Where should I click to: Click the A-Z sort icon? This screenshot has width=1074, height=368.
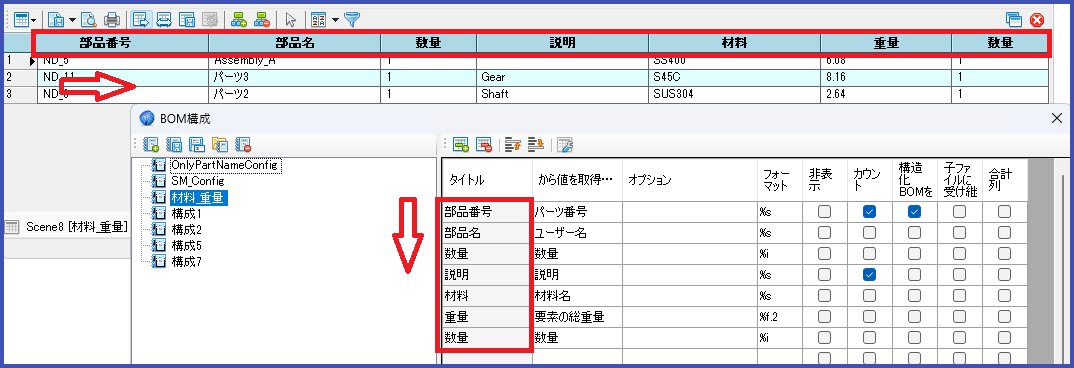(x=318, y=20)
